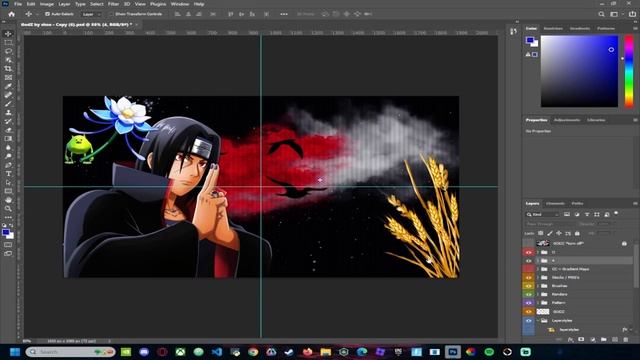Click the search magnifier at top right

[602, 14]
